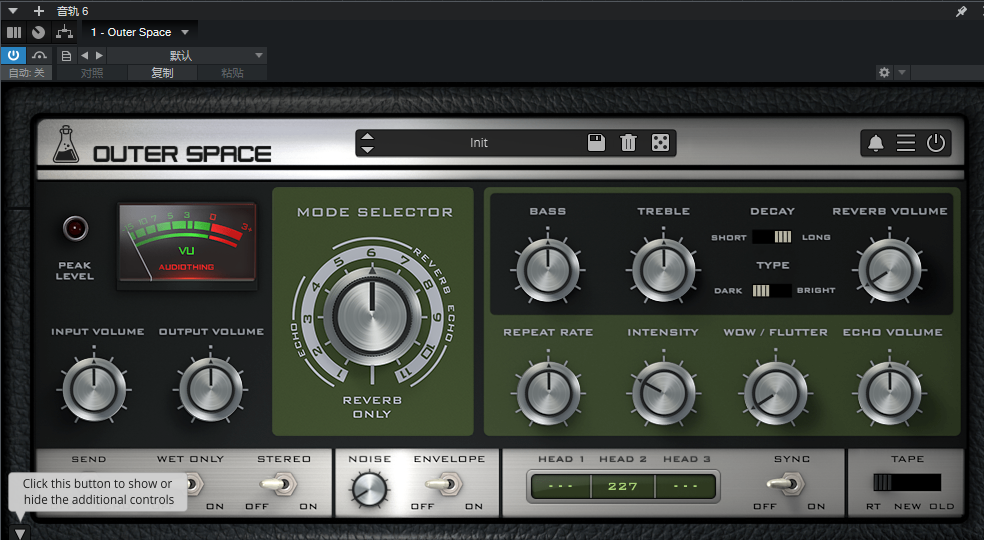
Task: Open the Init preset name list
Action: tap(479, 143)
